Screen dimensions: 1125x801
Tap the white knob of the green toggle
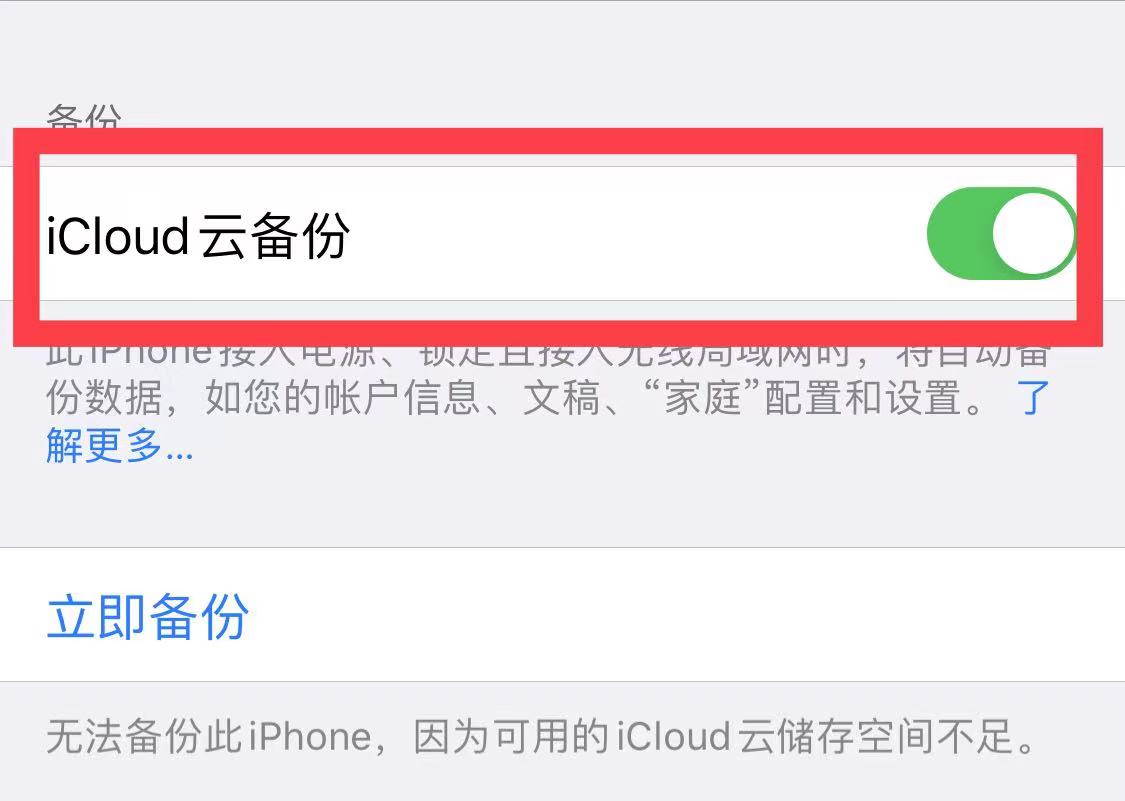click(x=1033, y=234)
